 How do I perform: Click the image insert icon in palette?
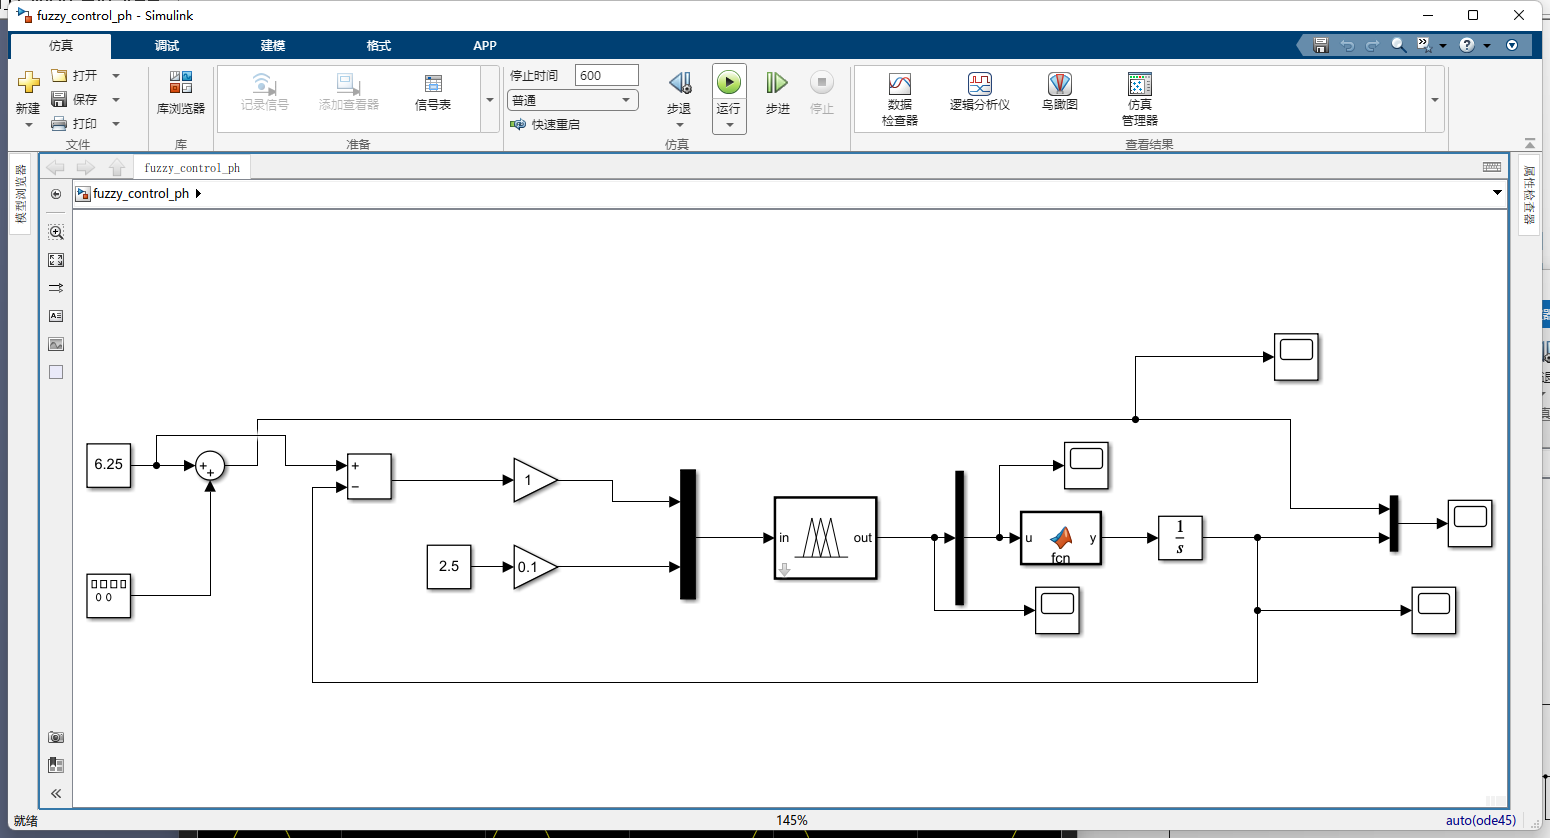pos(56,344)
